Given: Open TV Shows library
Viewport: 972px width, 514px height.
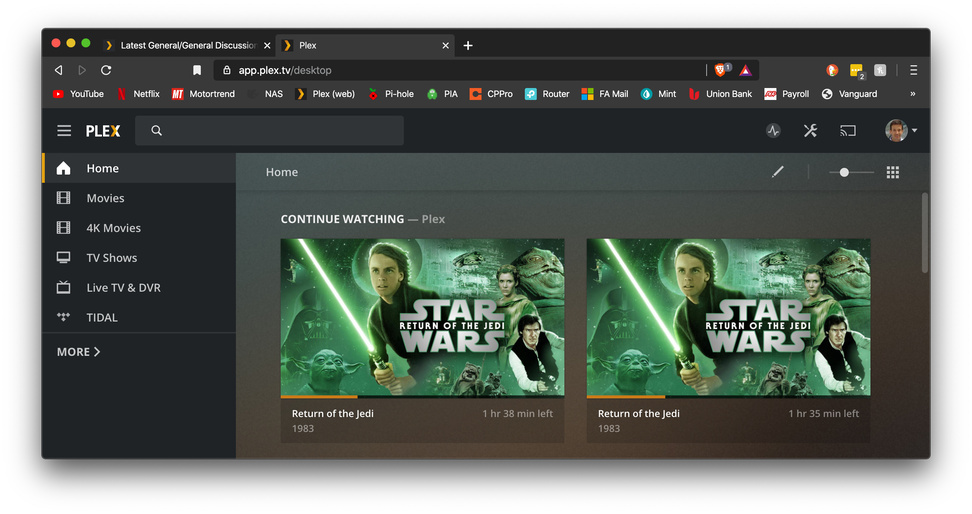Looking at the screenshot, I should click(x=140, y=257).
